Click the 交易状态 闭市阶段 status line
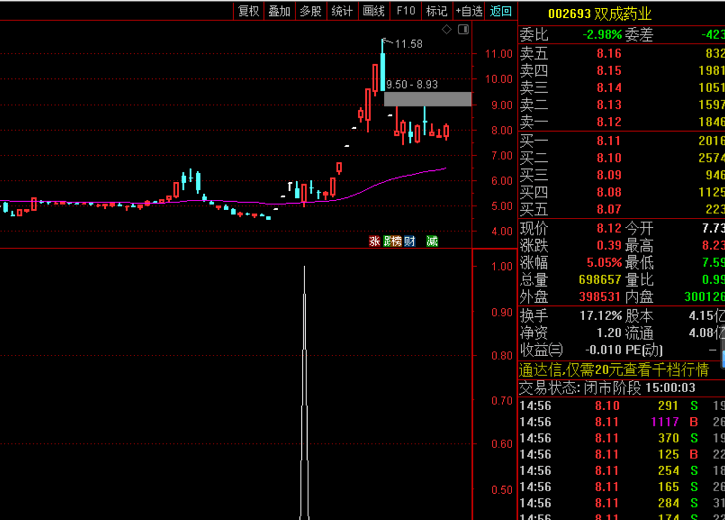Image resolution: width=725 pixels, height=520 pixels. 607,388
